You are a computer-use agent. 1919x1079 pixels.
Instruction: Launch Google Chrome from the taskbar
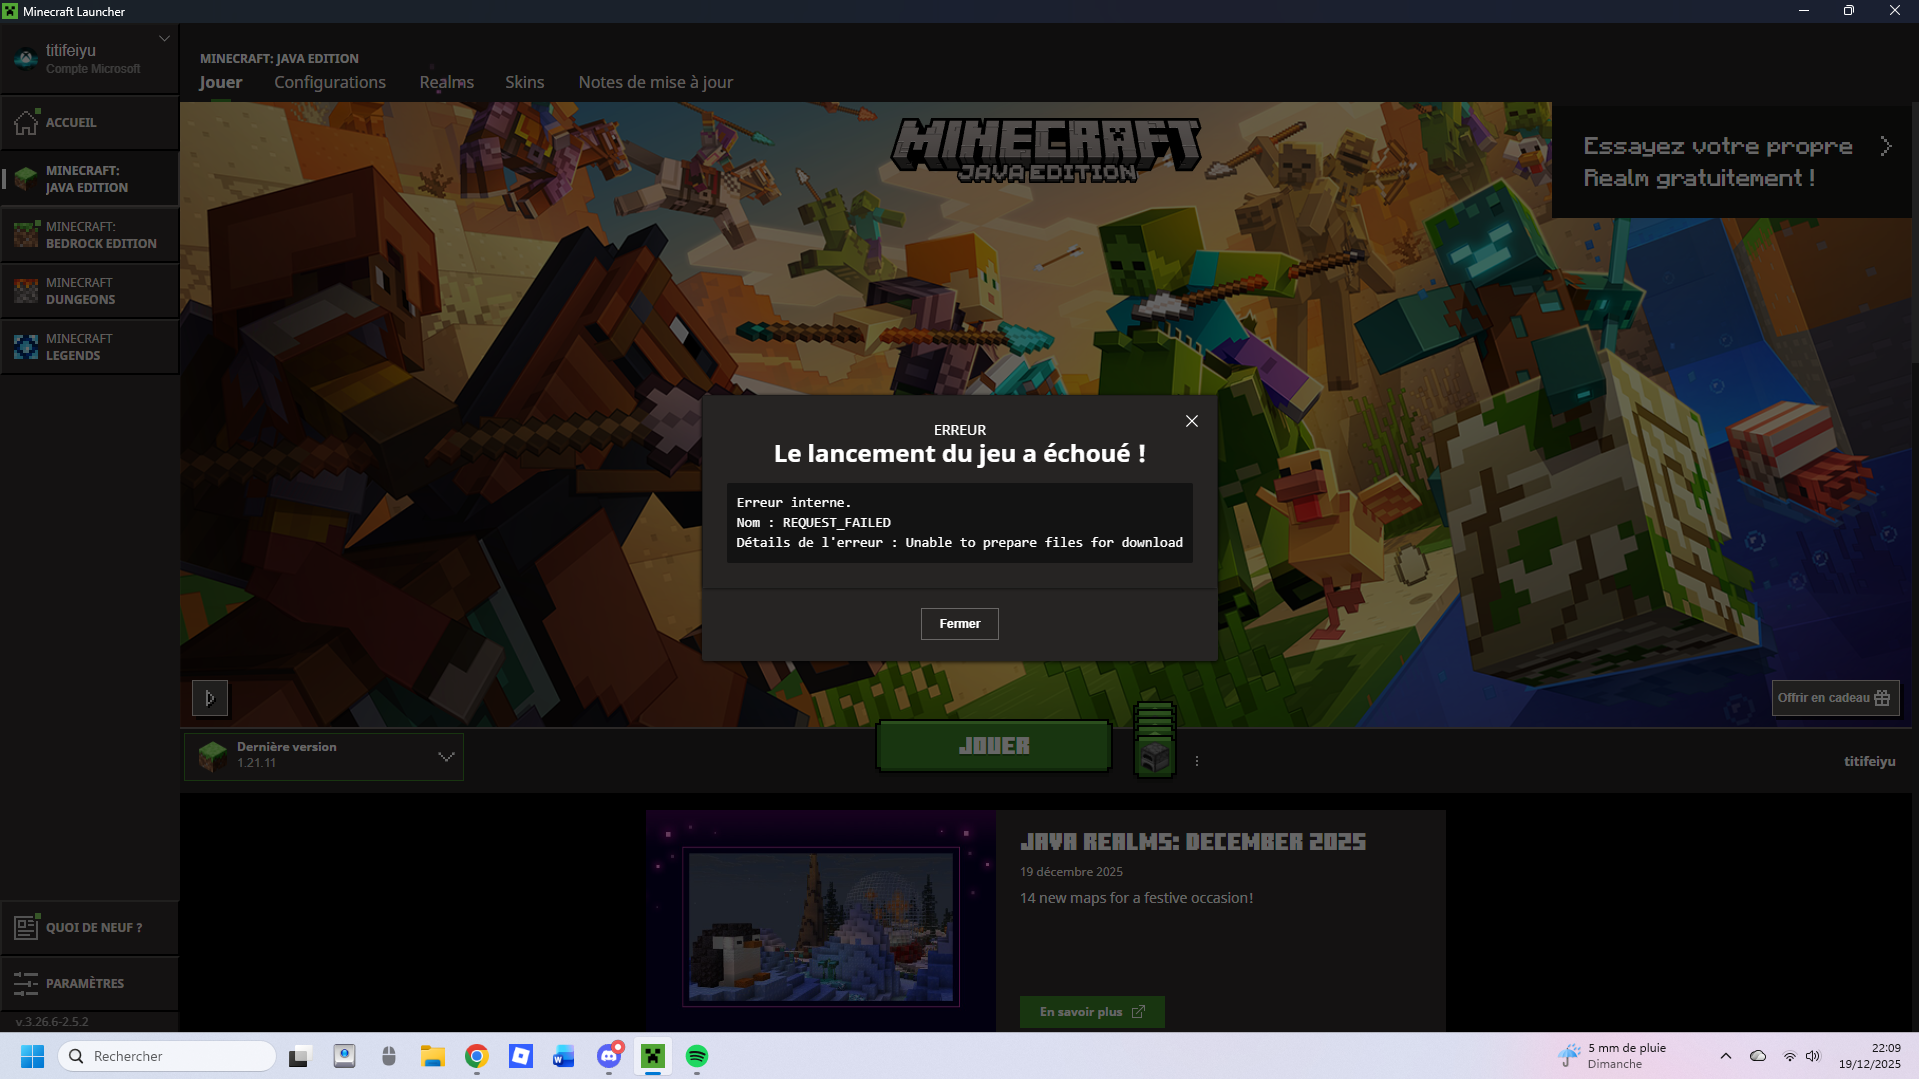(x=476, y=1056)
